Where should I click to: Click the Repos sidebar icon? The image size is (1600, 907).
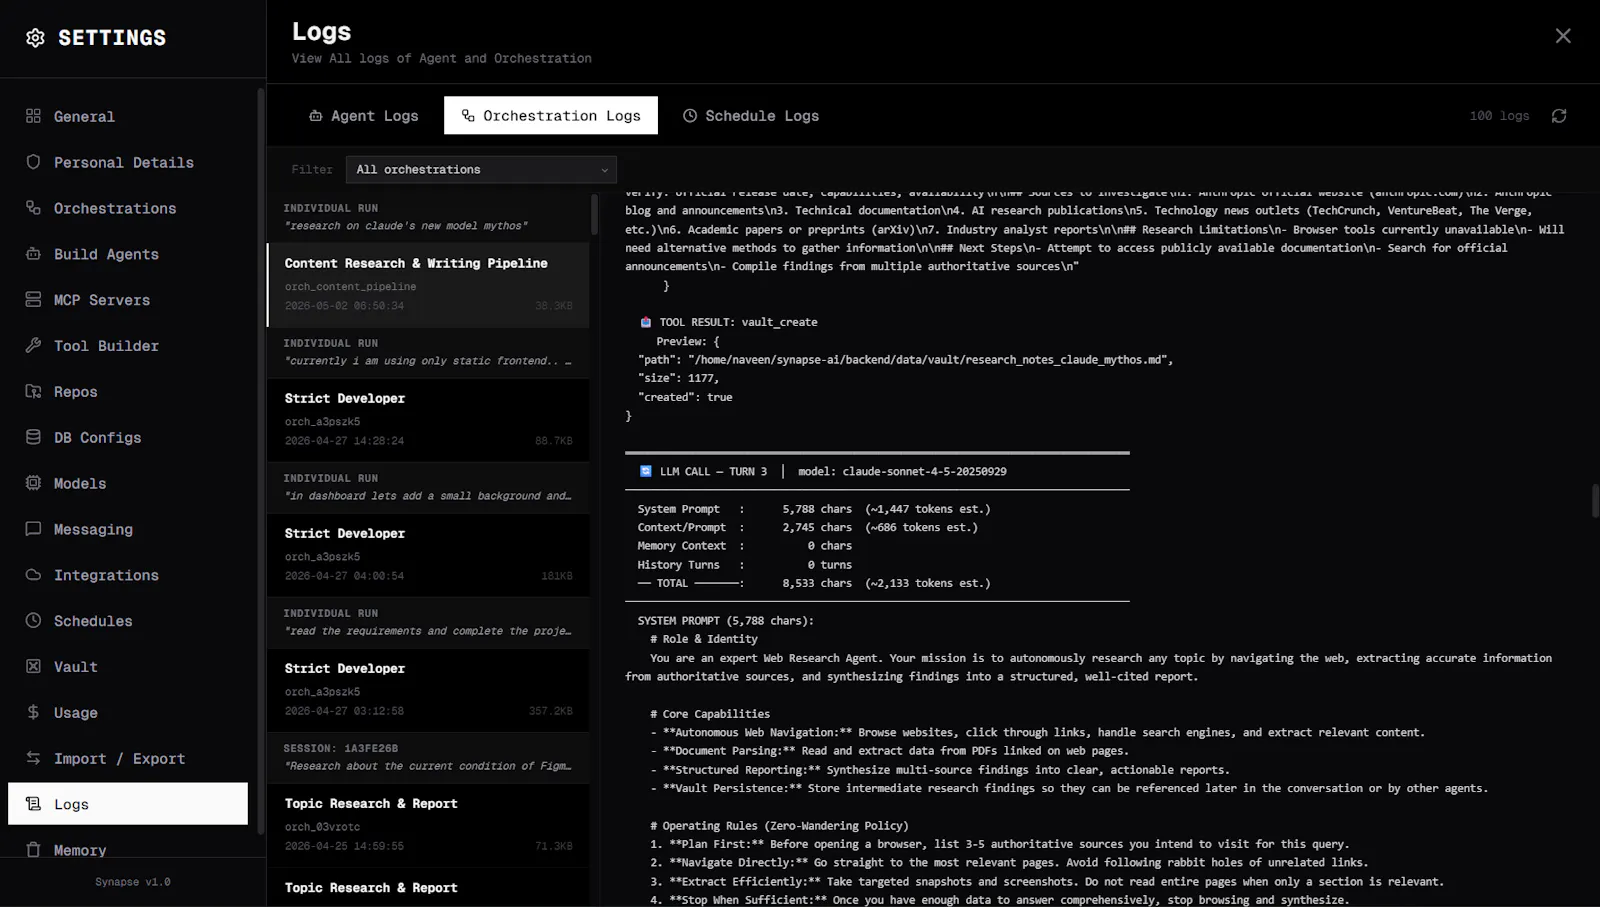[33, 391]
